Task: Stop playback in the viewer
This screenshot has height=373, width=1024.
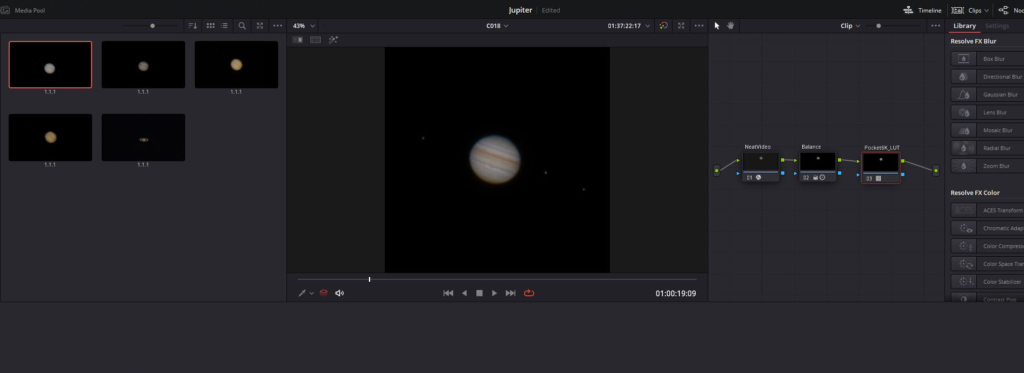Action: (x=479, y=293)
